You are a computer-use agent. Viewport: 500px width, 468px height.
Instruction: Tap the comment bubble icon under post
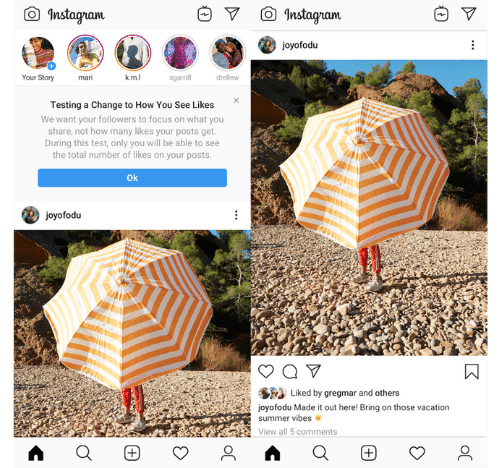(290, 371)
